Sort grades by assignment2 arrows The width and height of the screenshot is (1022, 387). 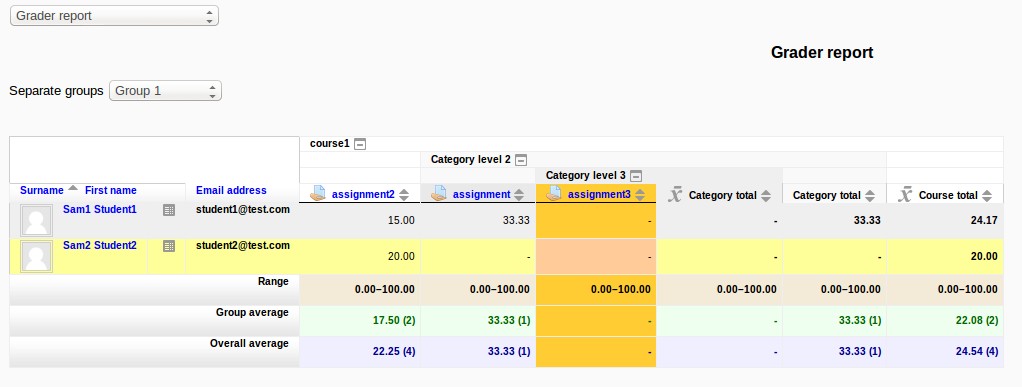[x=404, y=195]
